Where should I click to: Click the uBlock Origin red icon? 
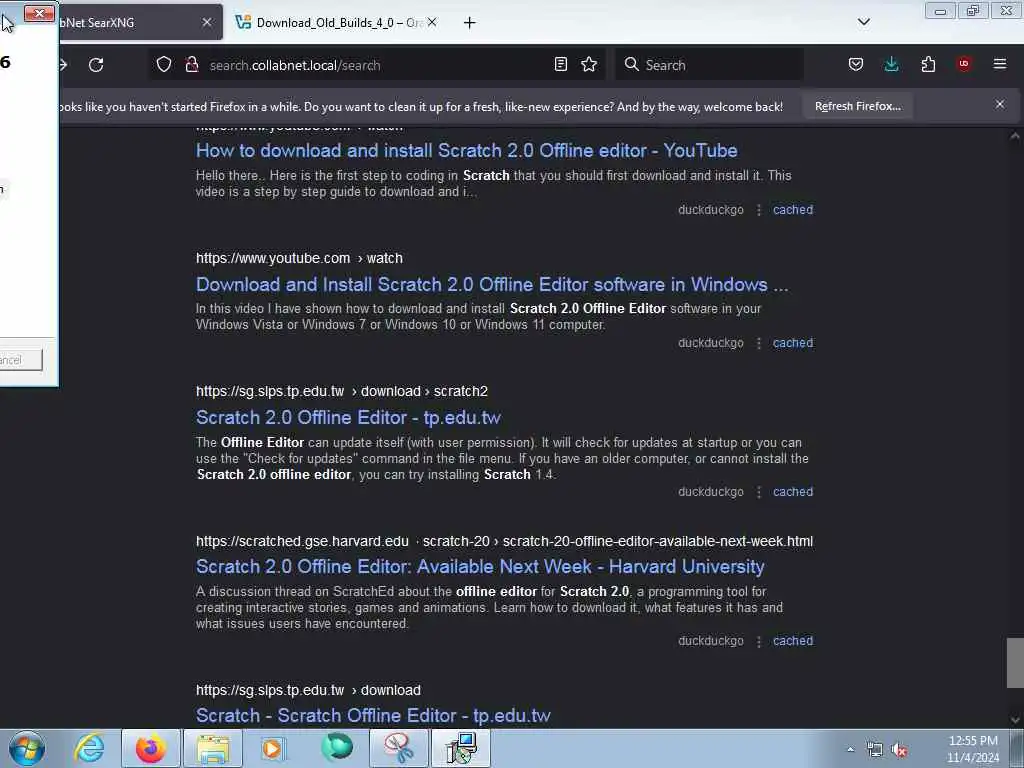click(964, 64)
